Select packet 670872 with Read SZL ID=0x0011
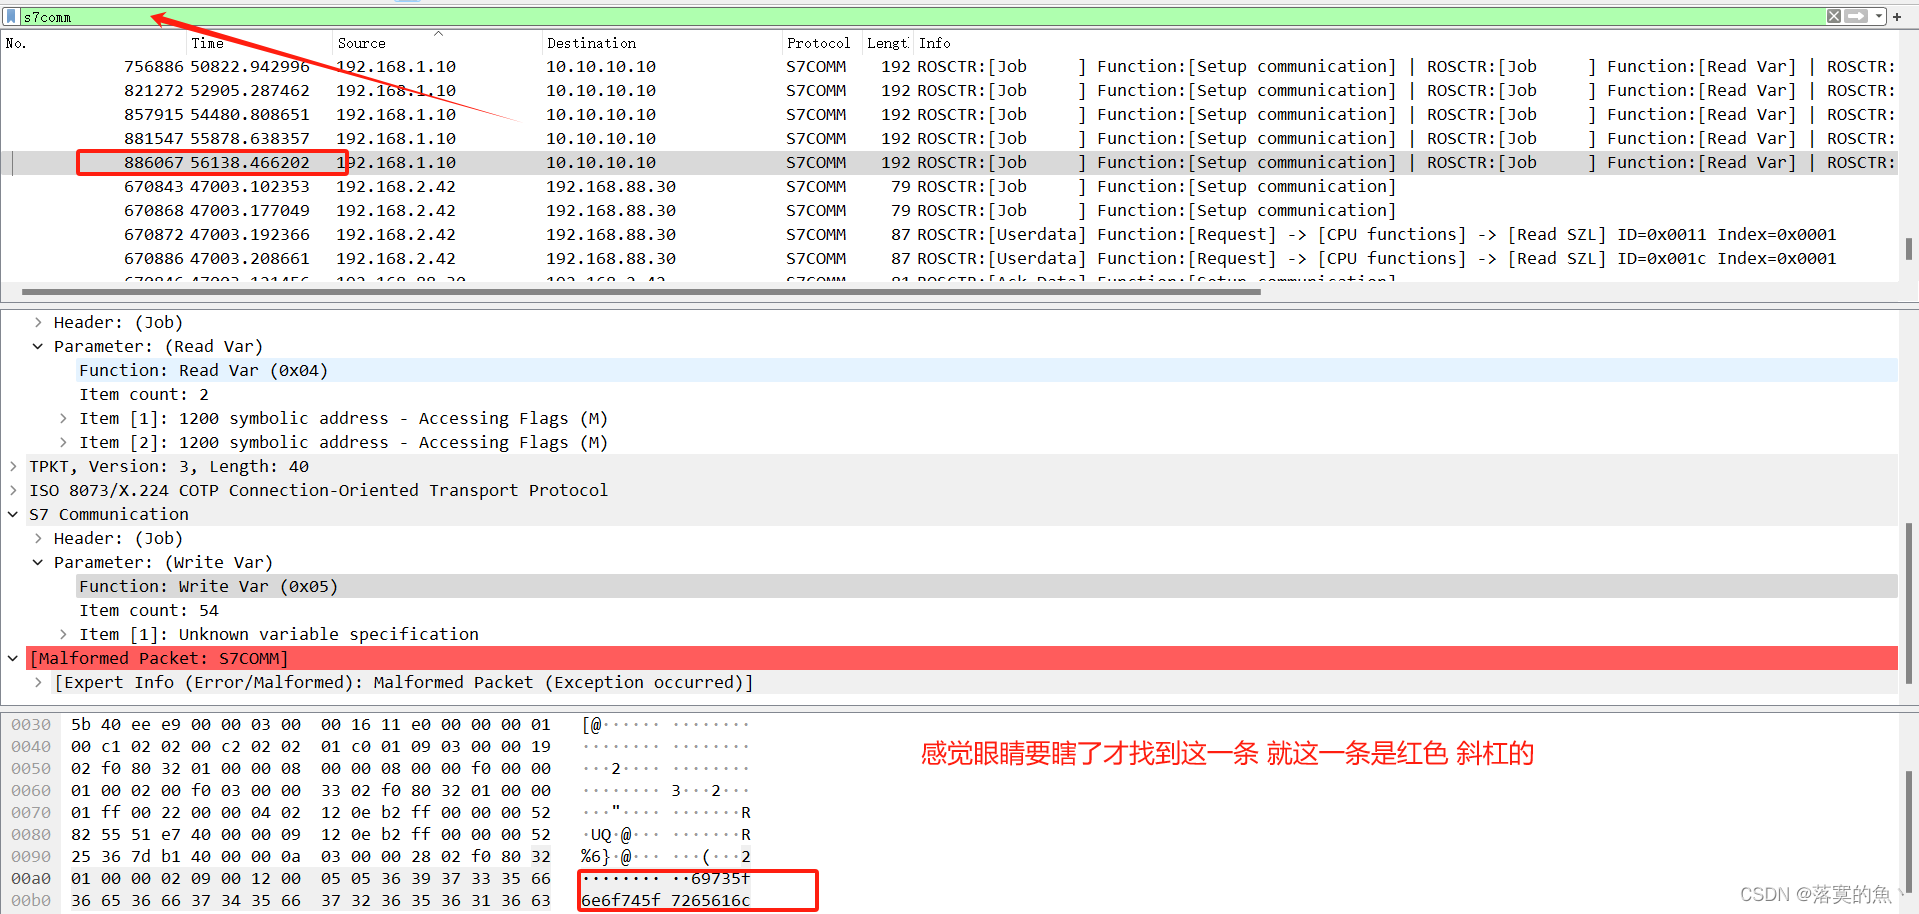The height and width of the screenshot is (914, 1919). tap(950, 234)
